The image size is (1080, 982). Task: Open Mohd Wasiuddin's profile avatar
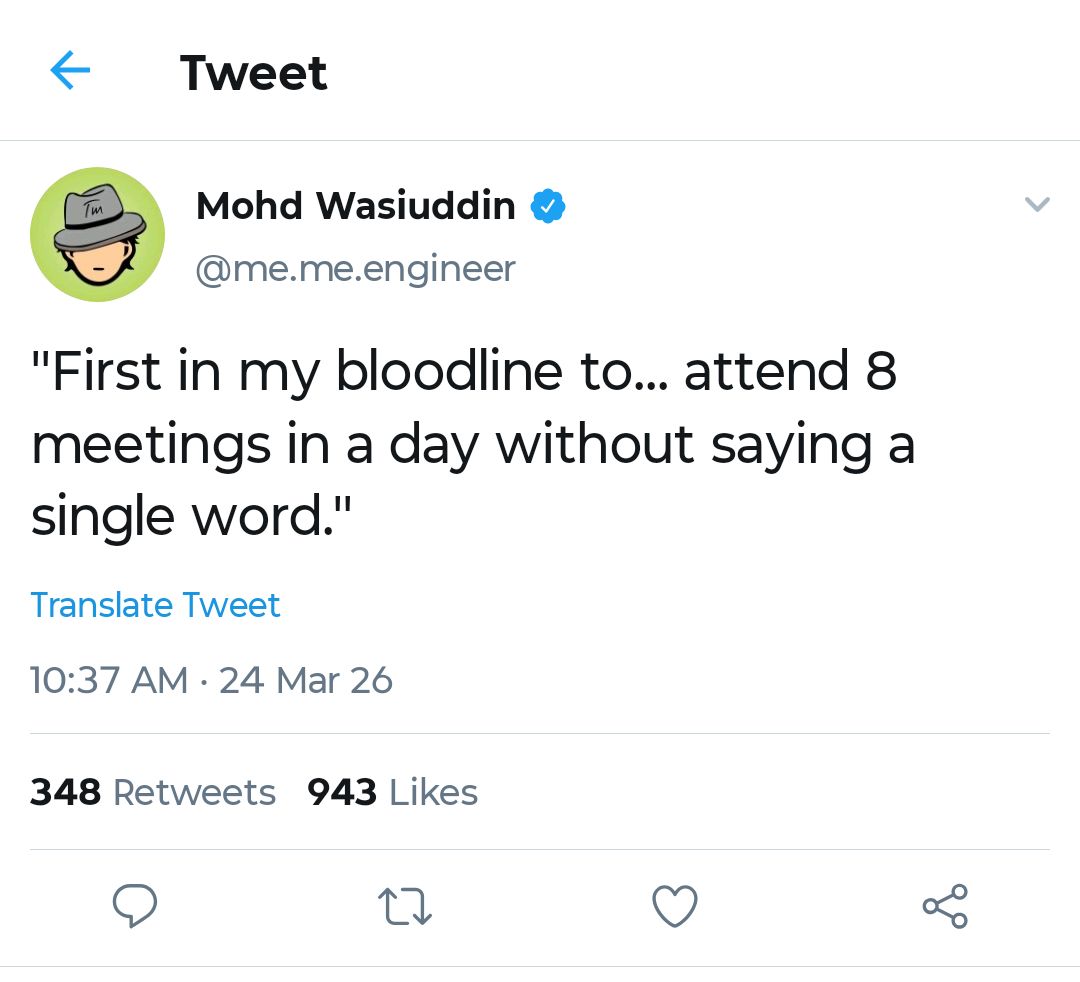pos(97,234)
